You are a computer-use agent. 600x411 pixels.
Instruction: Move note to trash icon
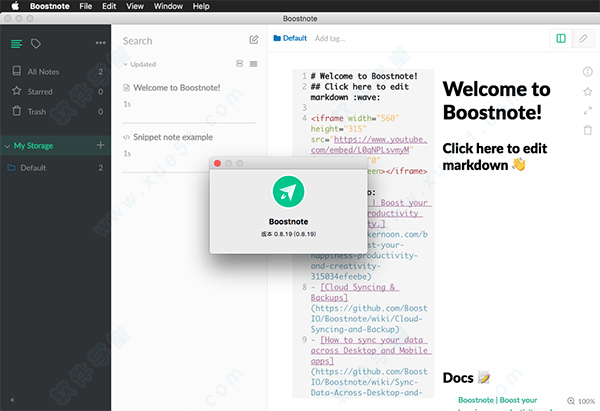587,130
